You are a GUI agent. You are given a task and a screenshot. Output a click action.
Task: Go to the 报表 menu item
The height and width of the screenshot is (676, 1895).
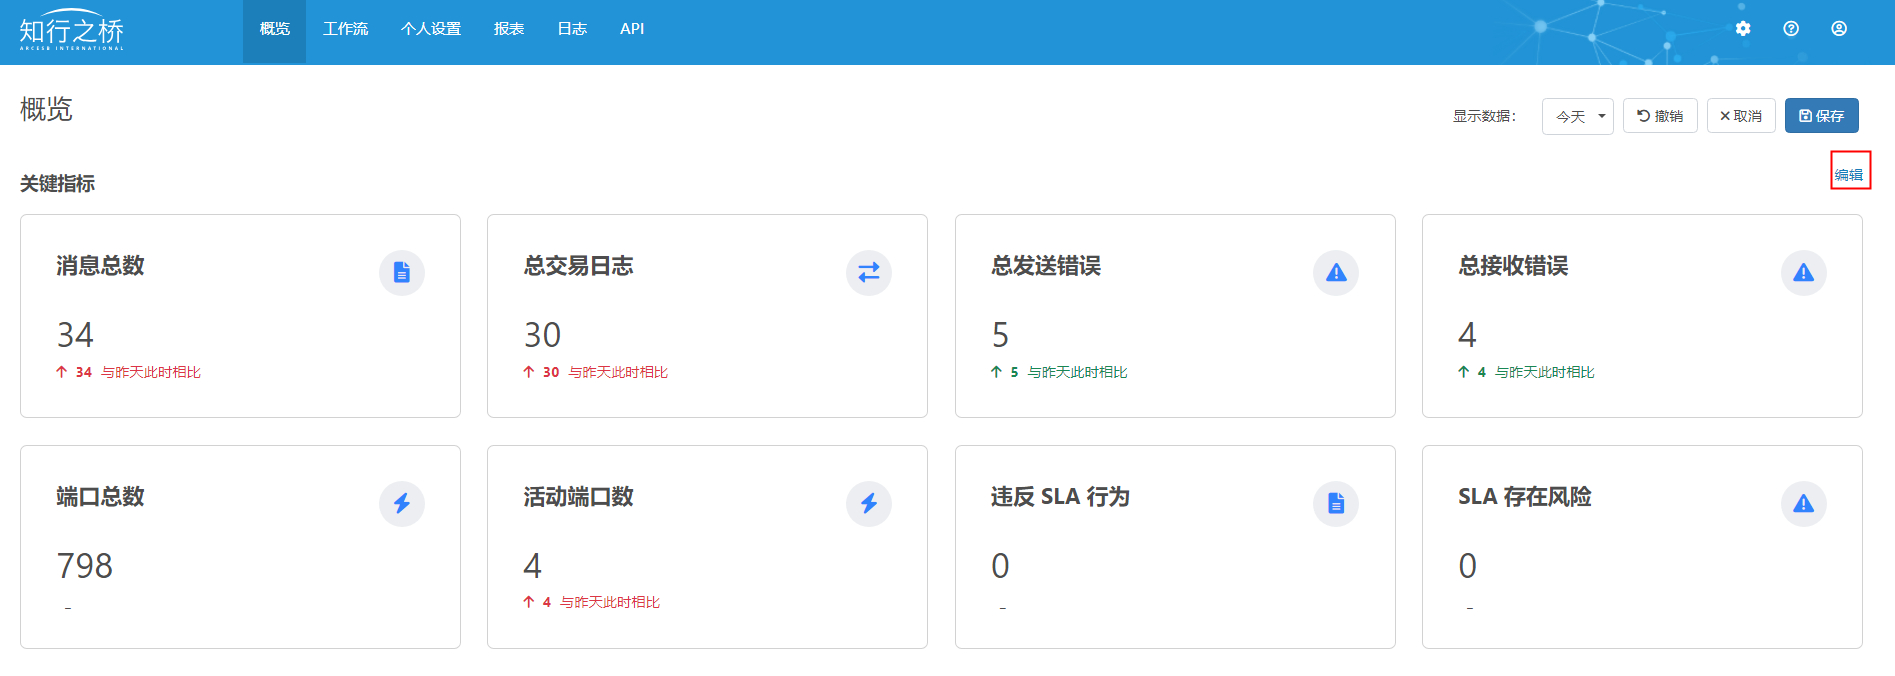click(509, 29)
